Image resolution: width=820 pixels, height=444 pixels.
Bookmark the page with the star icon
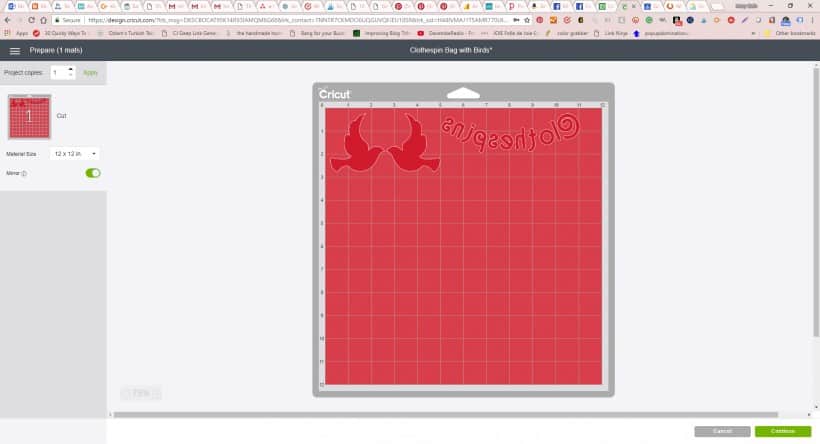click(527, 20)
